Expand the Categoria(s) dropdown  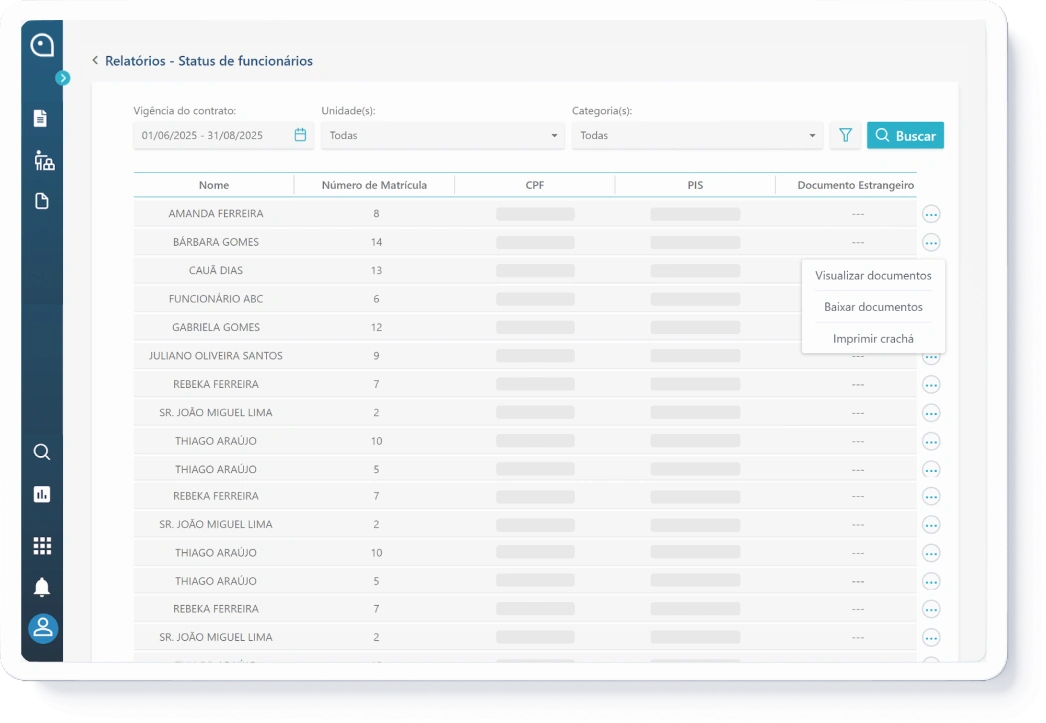(x=697, y=135)
